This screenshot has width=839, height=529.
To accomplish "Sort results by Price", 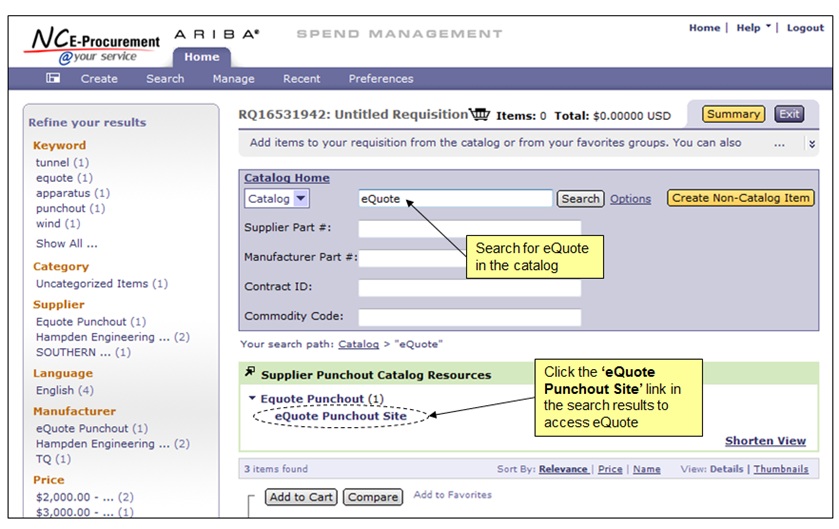I will pyautogui.click(x=610, y=469).
